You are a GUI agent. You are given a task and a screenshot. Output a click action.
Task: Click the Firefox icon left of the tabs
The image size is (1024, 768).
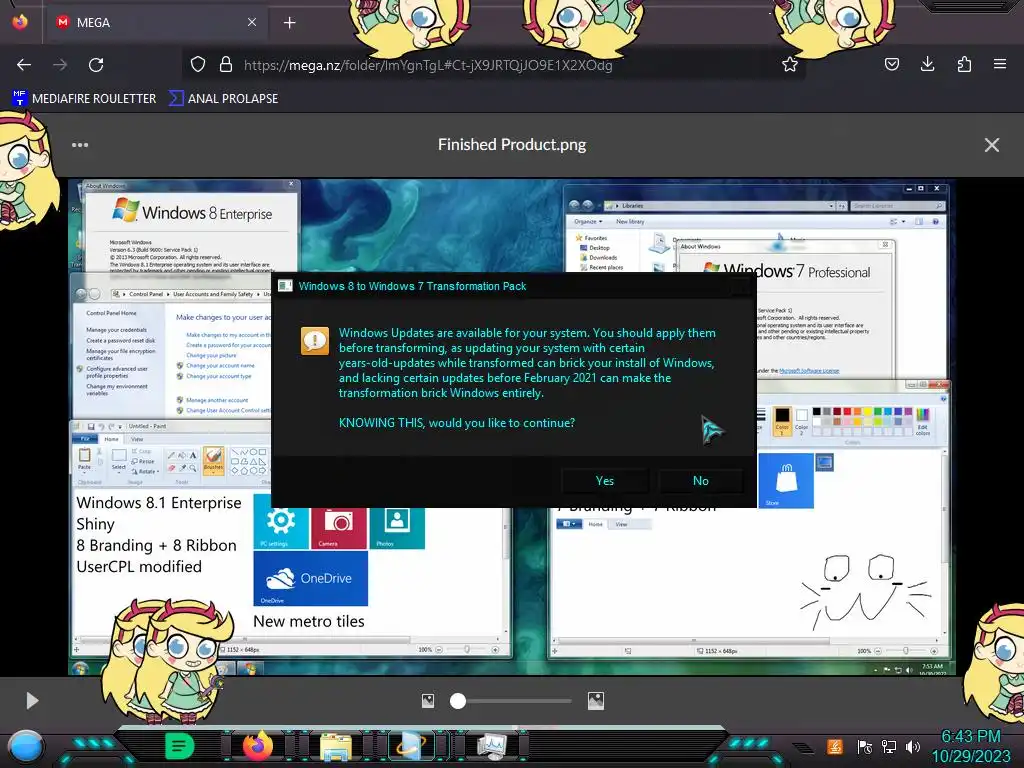tap(20, 22)
